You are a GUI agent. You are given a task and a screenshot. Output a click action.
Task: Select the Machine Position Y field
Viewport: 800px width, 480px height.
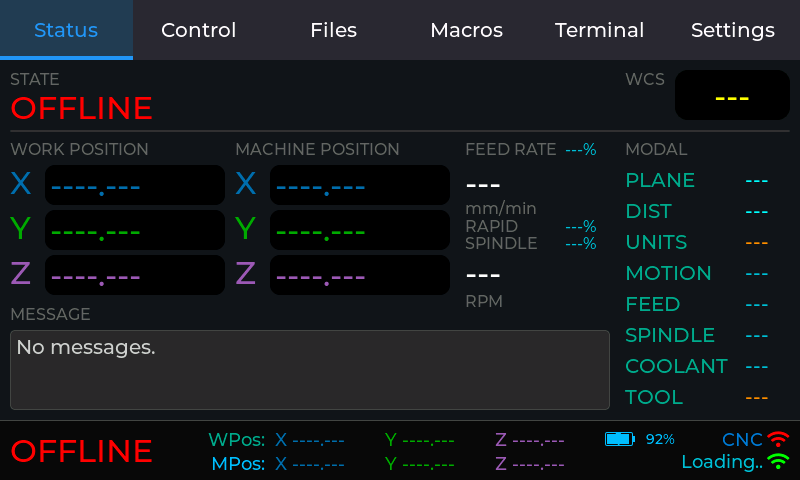tap(360, 230)
